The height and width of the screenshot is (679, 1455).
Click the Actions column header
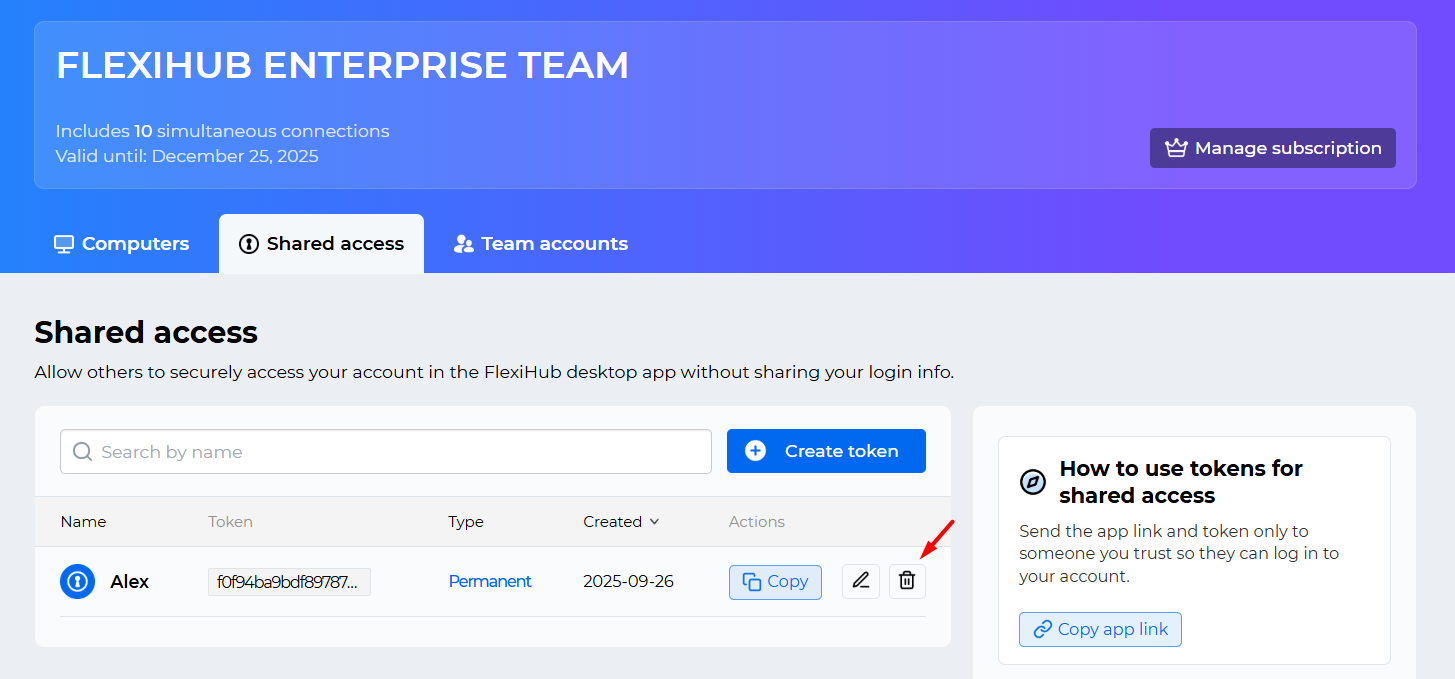(757, 522)
